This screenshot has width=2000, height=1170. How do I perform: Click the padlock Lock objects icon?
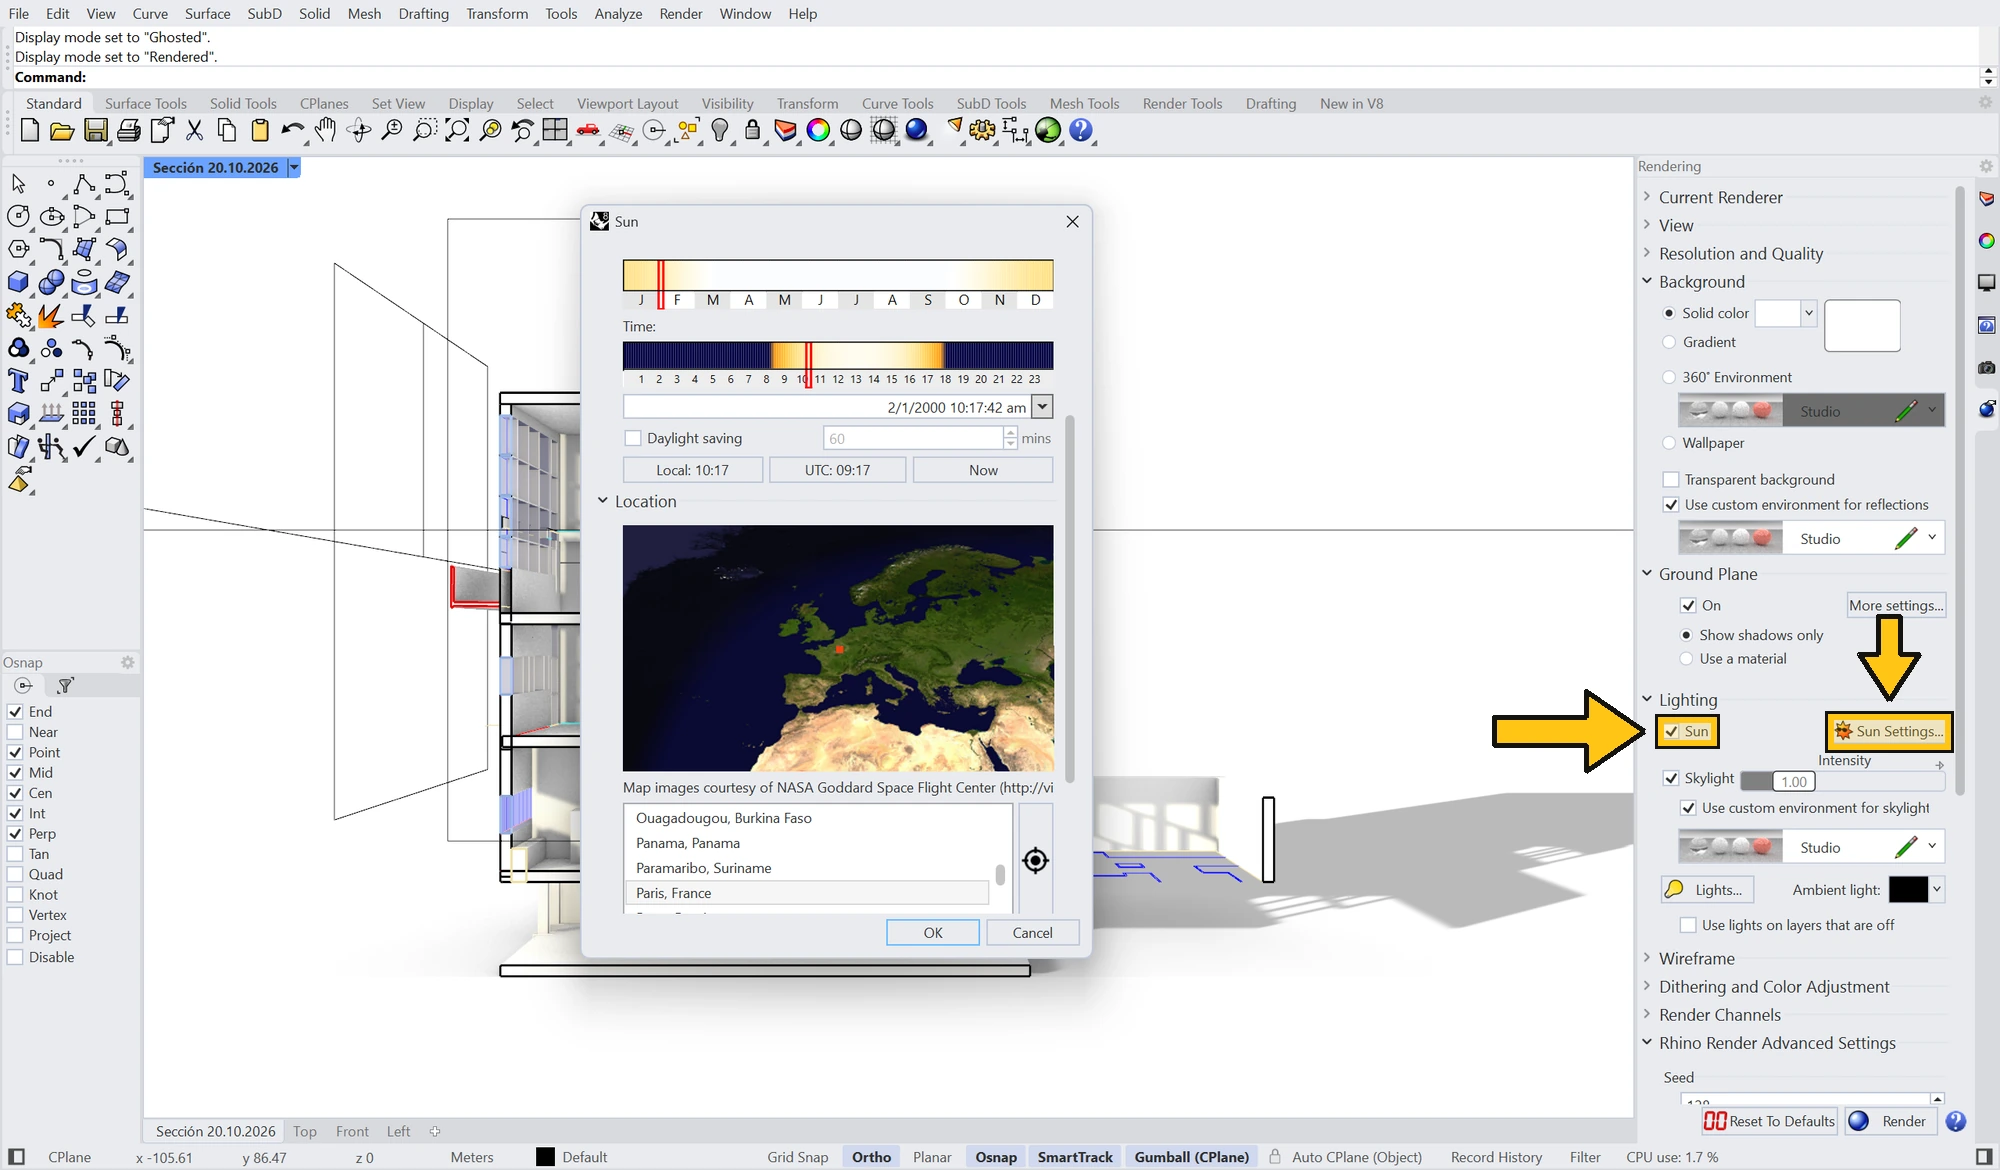point(753,131)
